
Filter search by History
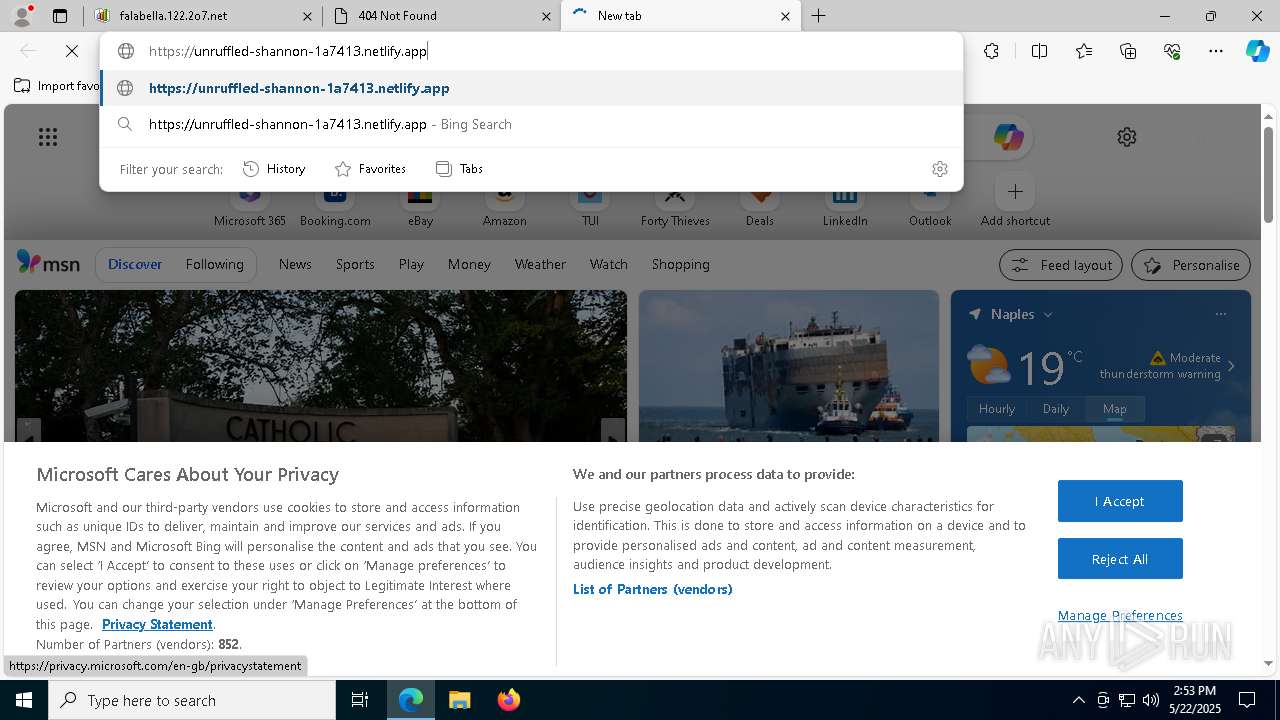(274, 169)
